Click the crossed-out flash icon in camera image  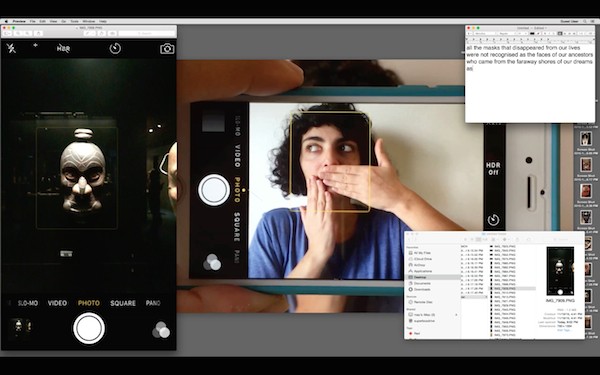(11, 48)
